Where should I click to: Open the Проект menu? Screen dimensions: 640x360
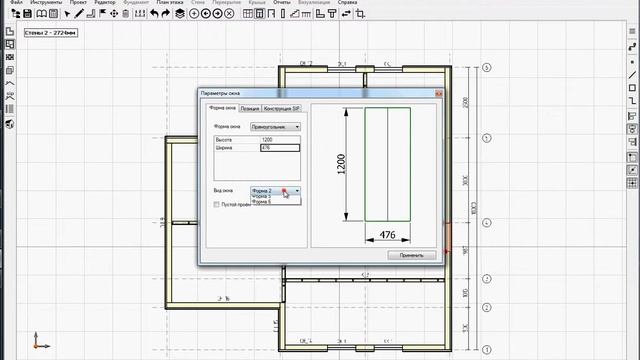point(78,2)
